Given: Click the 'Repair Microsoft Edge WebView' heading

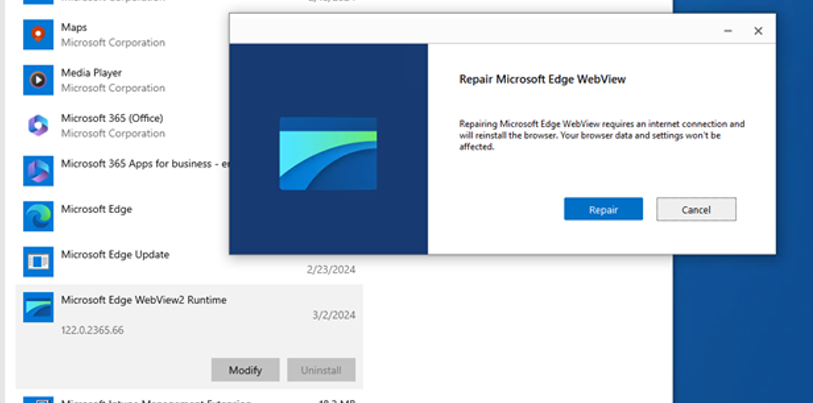Looking at the screenshot, I should coord(542,79).
